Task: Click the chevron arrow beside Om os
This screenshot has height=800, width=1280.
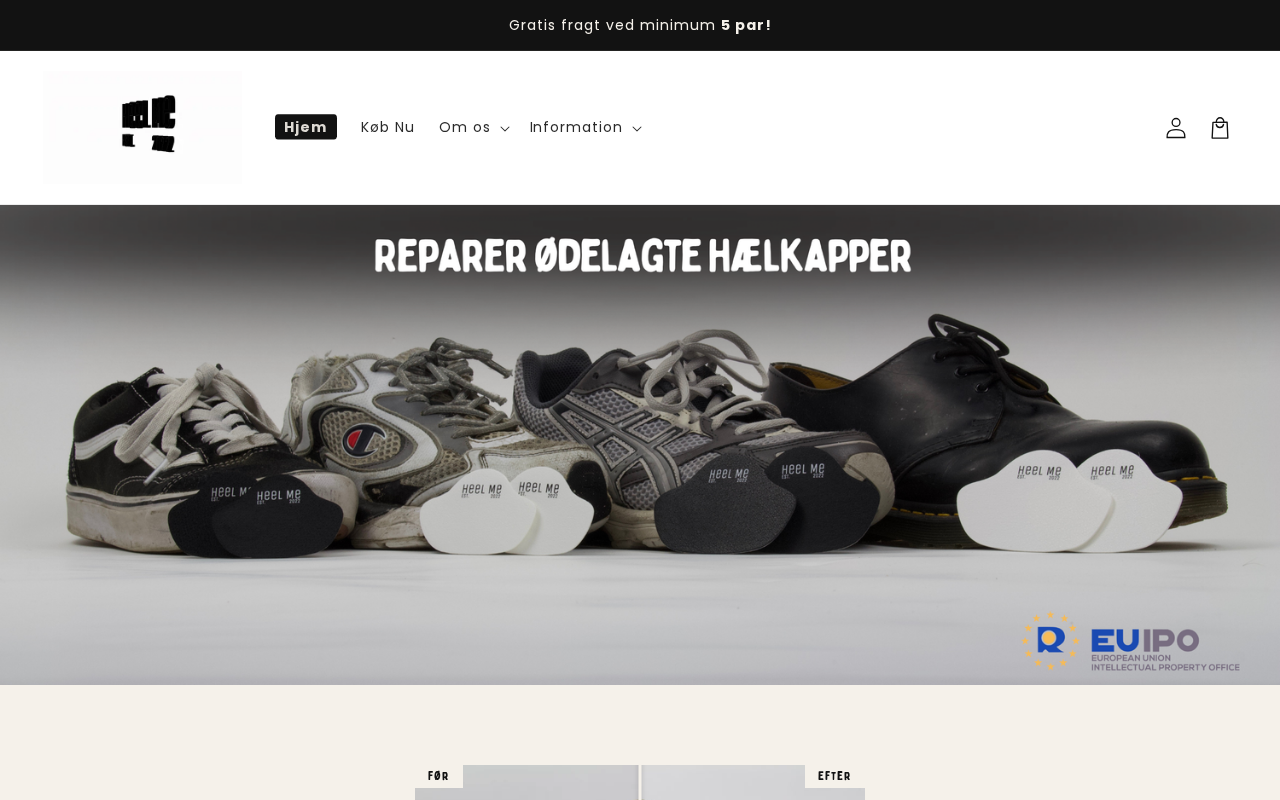Action: click(x=505, y=129)
